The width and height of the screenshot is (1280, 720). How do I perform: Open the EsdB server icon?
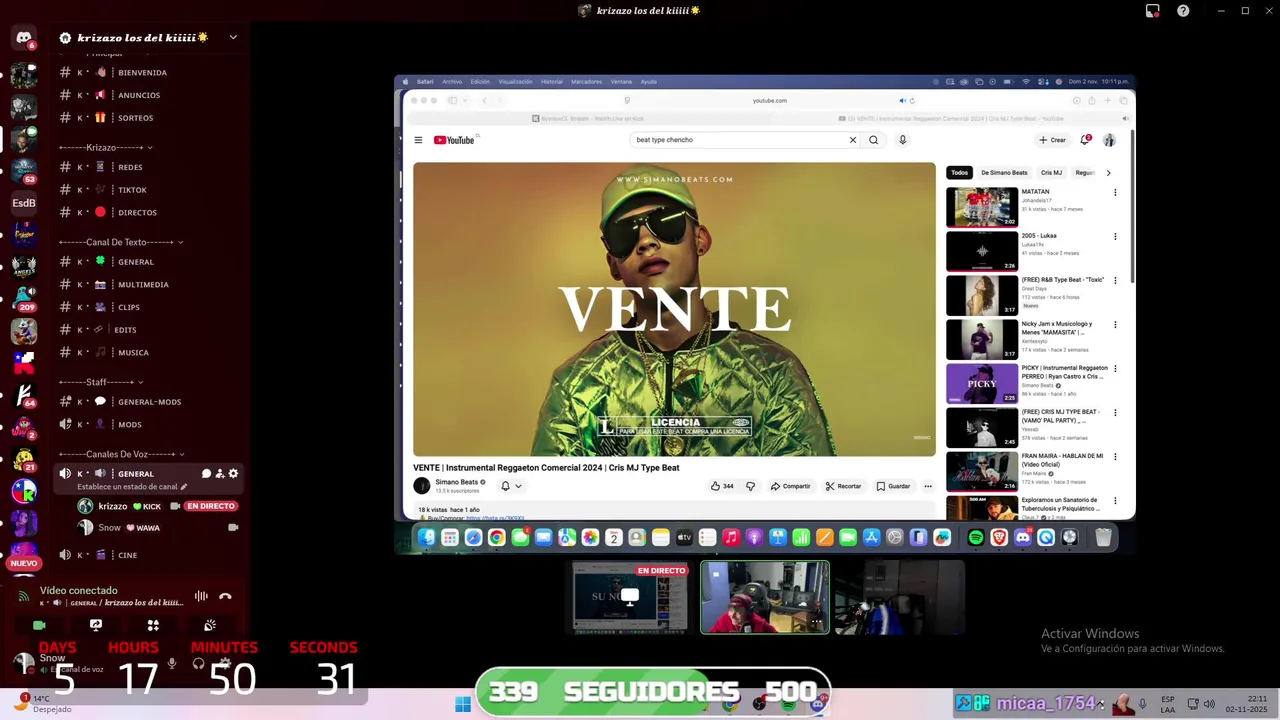pyautogui.click(x=24, y=203)
